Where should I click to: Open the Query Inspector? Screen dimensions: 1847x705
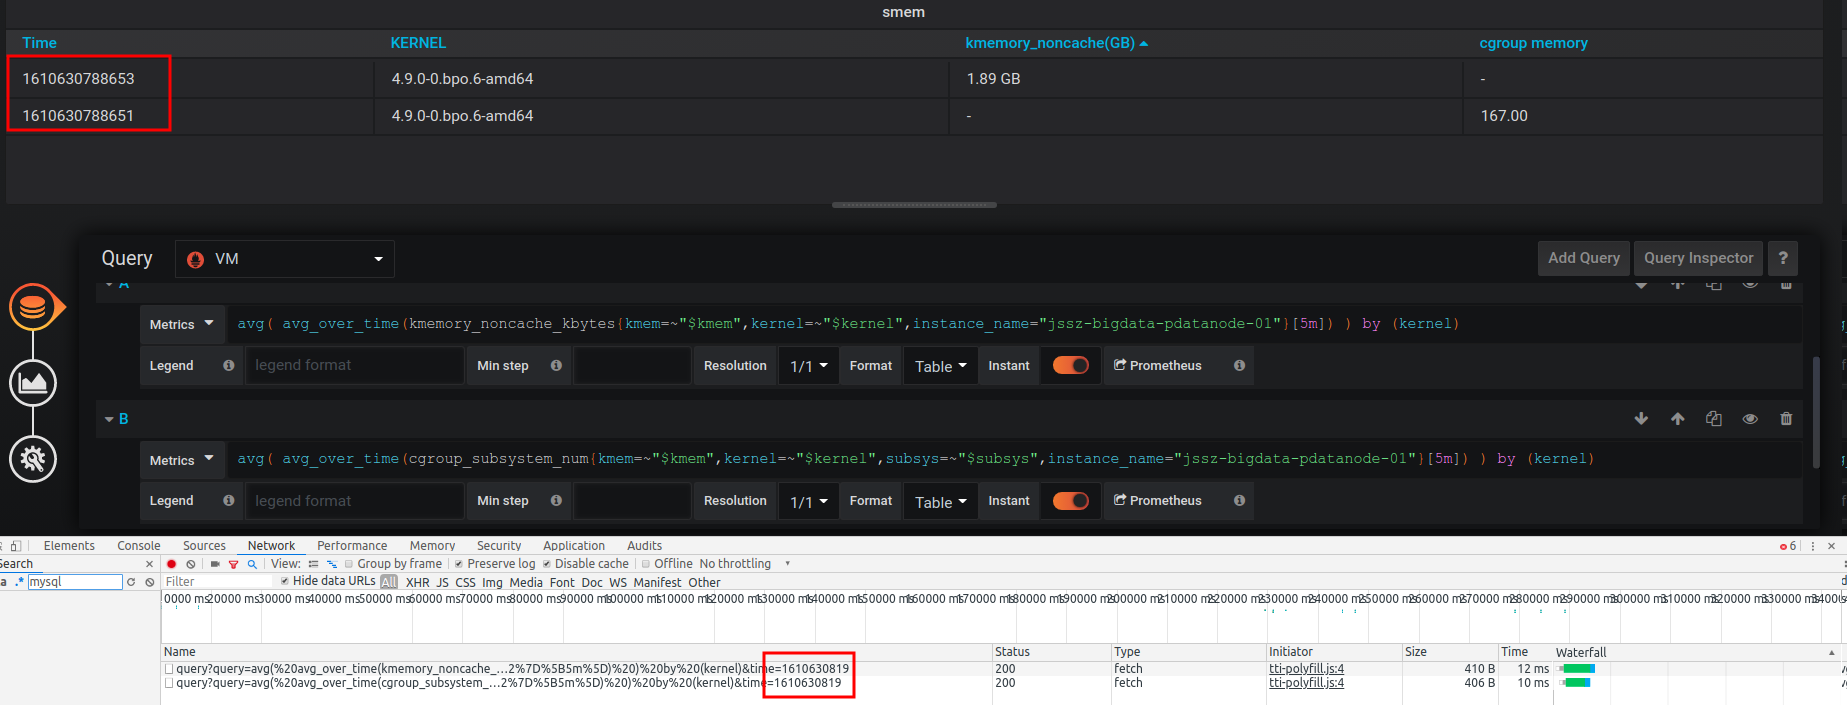1698,258
